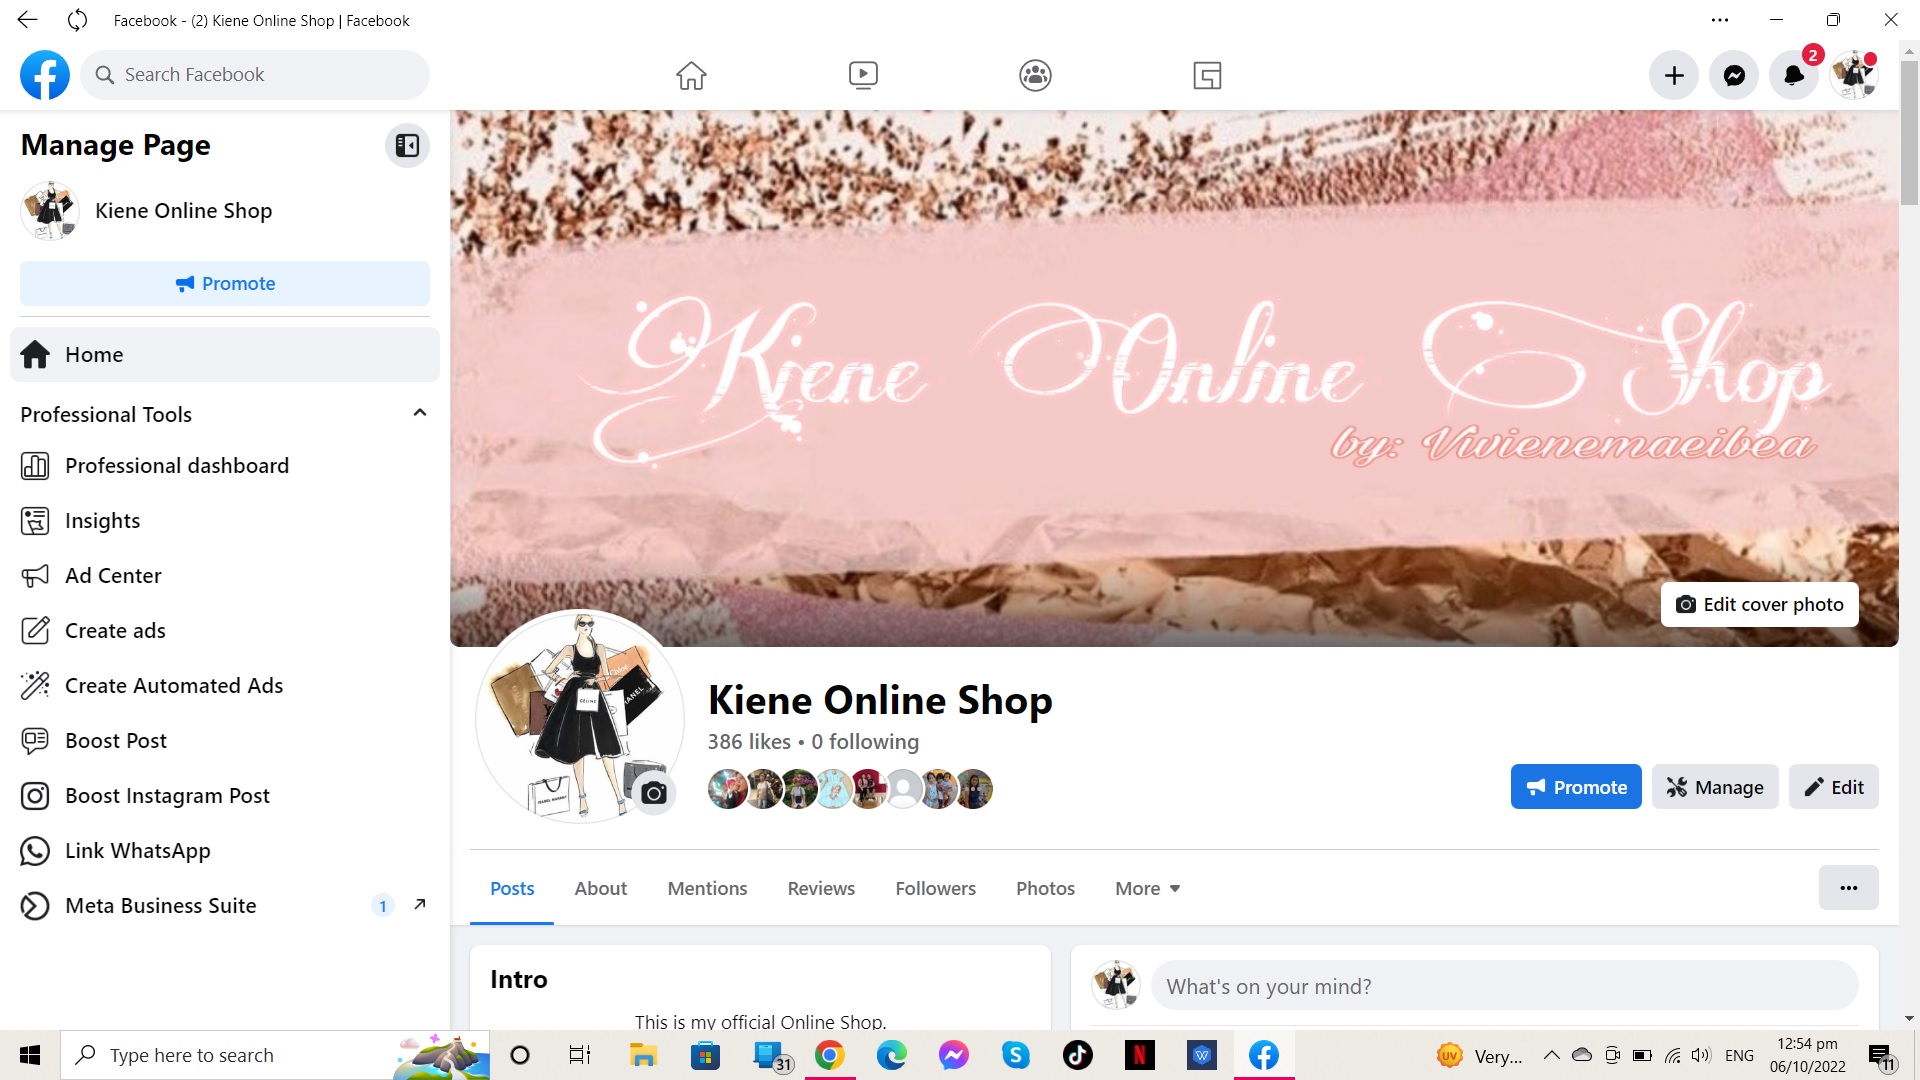Open Messenger chat icon in header
Viewport: 1920px width, 1080px height.
(x=1734, y=75)
